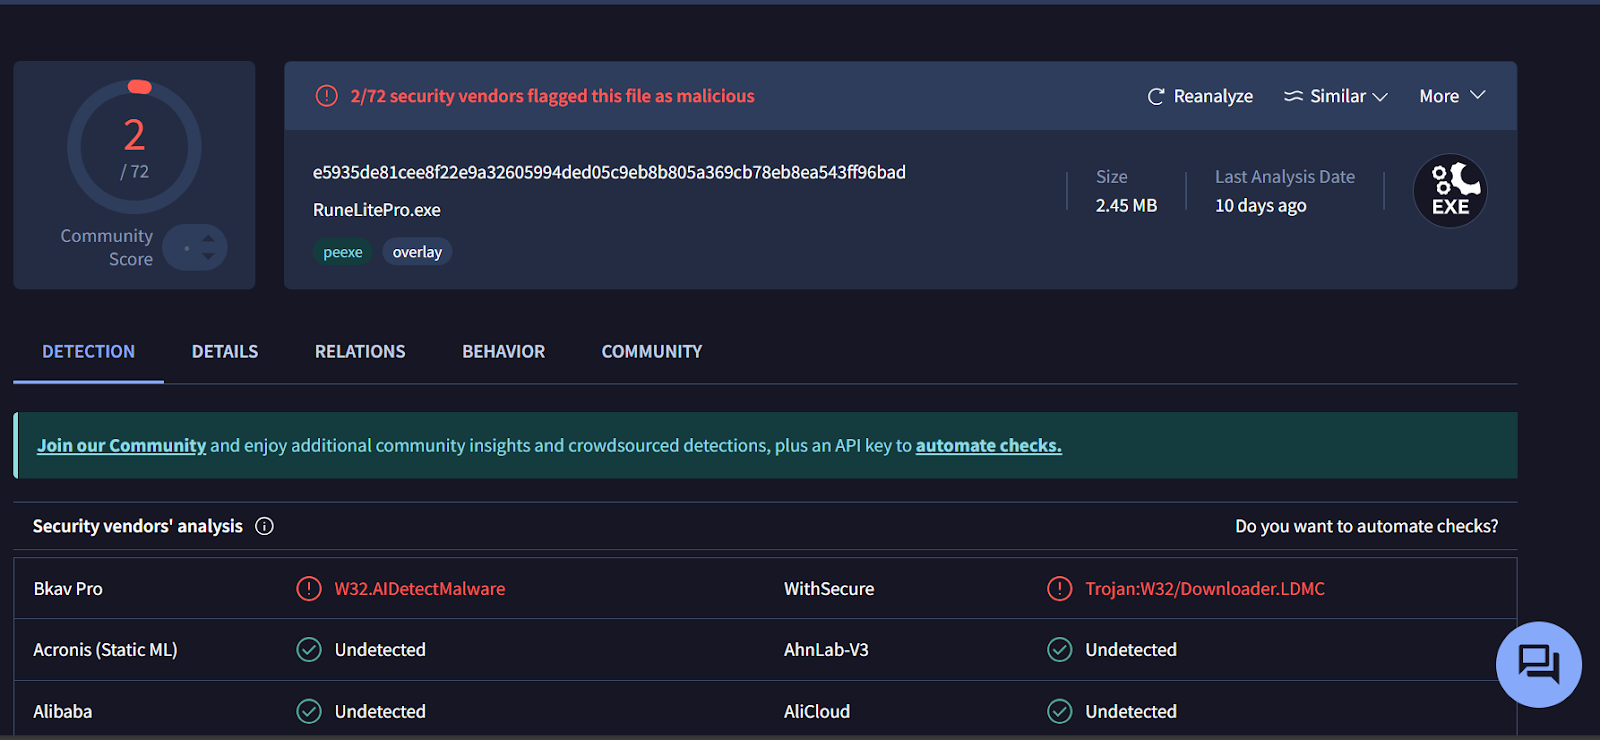Open the EXE file type icon

click(x=1450, y=191)
